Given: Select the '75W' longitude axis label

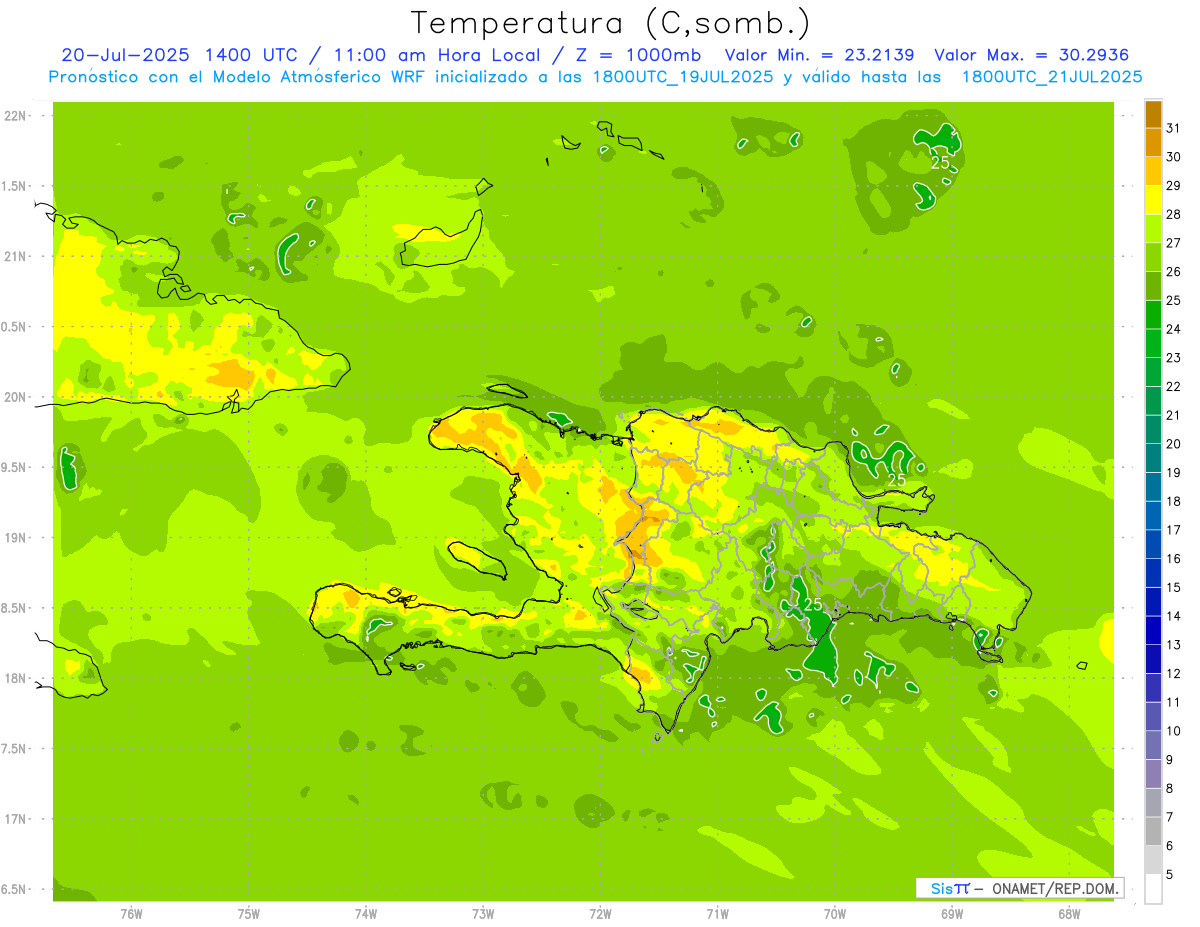Looking at the screenshot, I should pyautogui.click(x=249, y=913).
